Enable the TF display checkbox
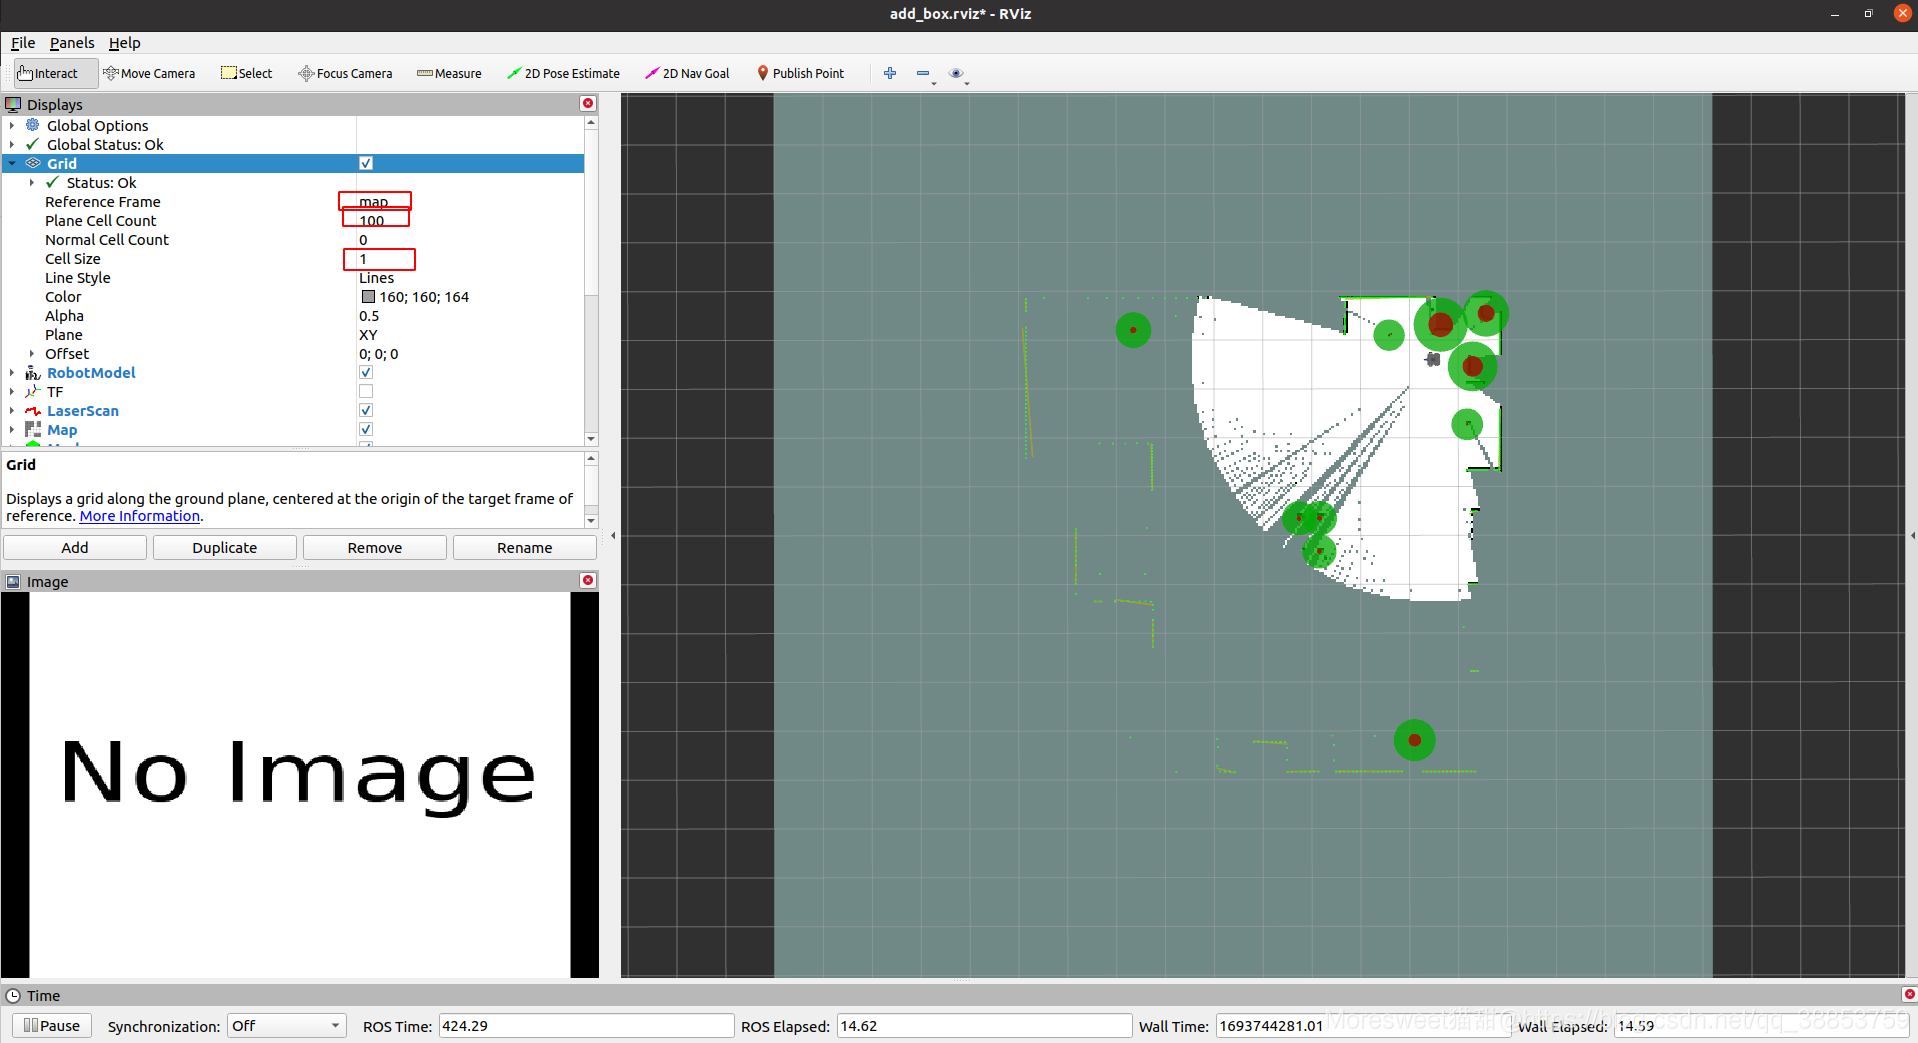The height and width of the screenshot is (1043, 1918). [x=365, y=391]
